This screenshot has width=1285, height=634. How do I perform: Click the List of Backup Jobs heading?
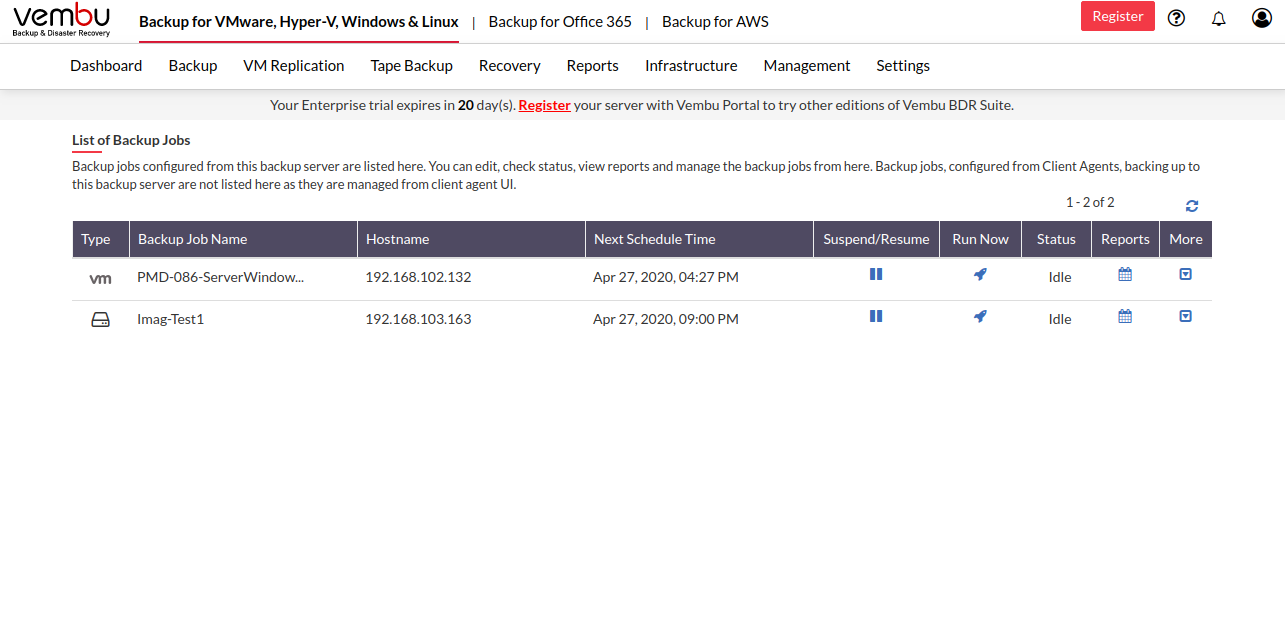click(x=131, y=140)
